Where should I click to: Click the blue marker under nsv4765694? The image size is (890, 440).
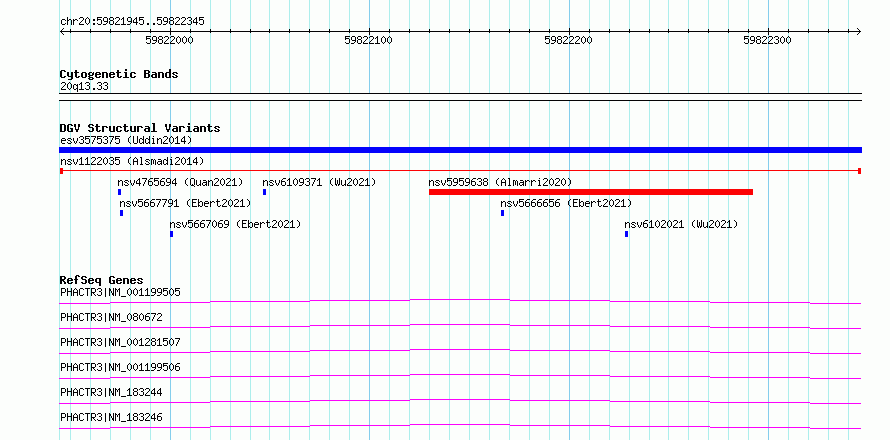(119, 192)
